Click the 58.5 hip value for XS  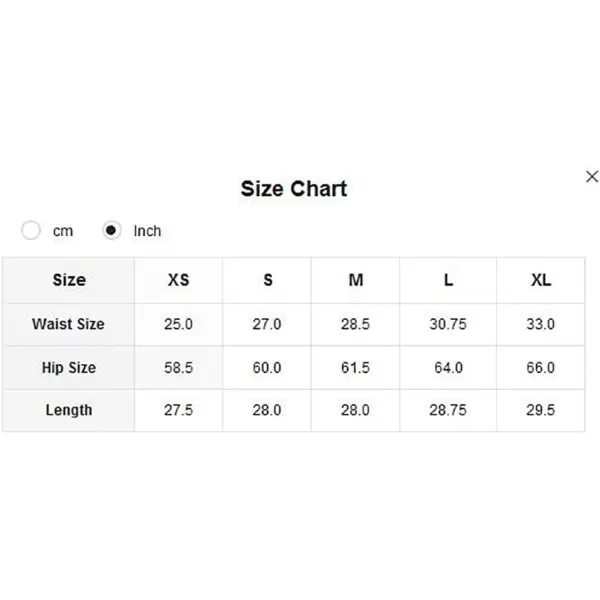click(x=178, y=368)
